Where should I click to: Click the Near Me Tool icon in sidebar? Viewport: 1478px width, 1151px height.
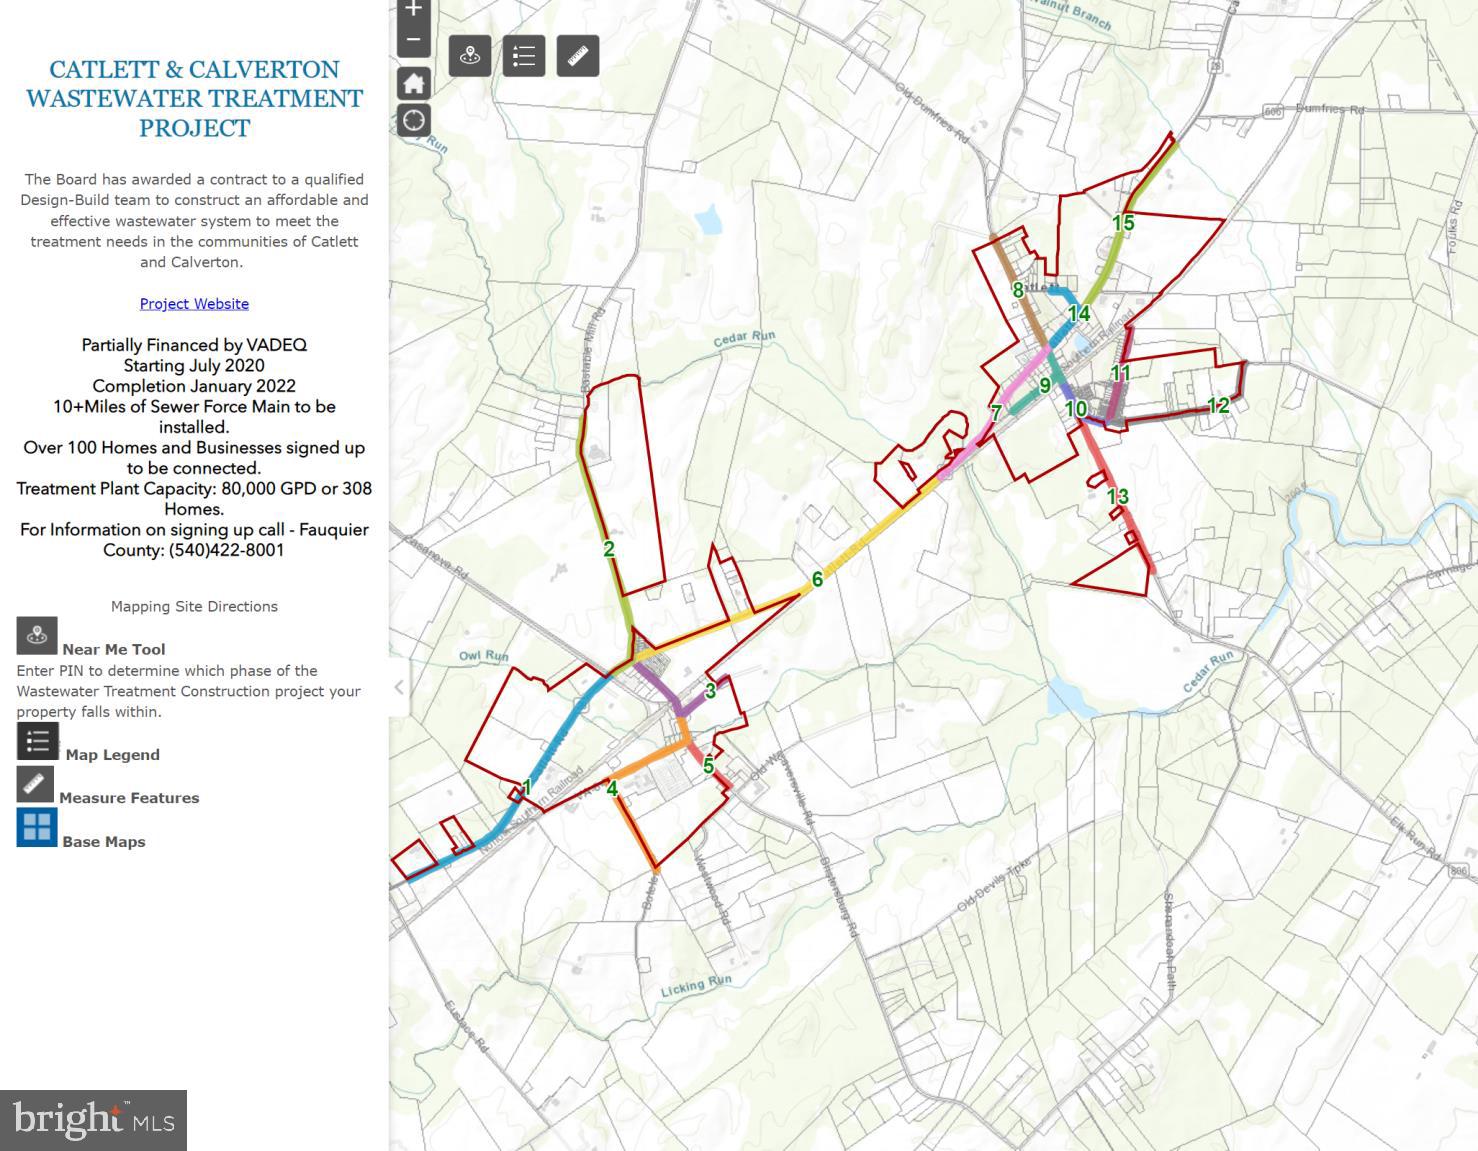coord(37,635)
